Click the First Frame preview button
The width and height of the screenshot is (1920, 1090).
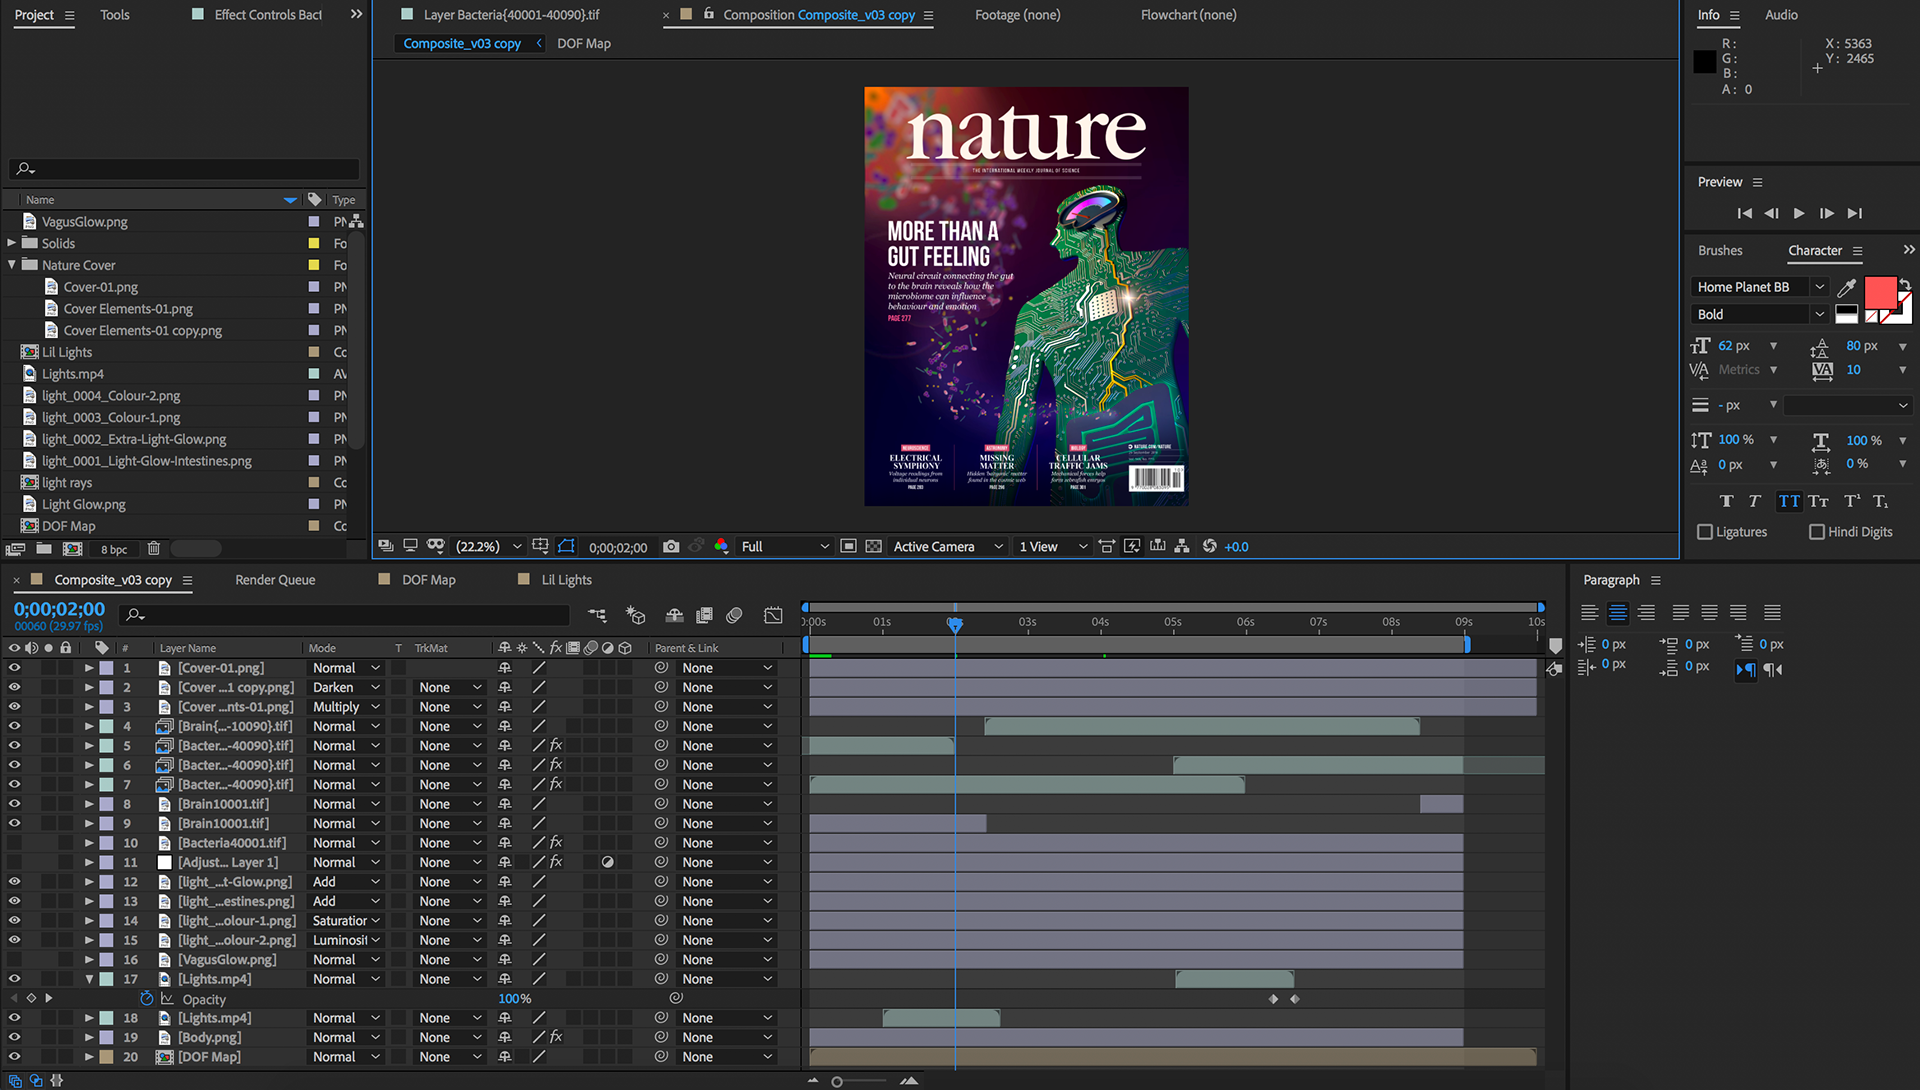click(1744, 213)
